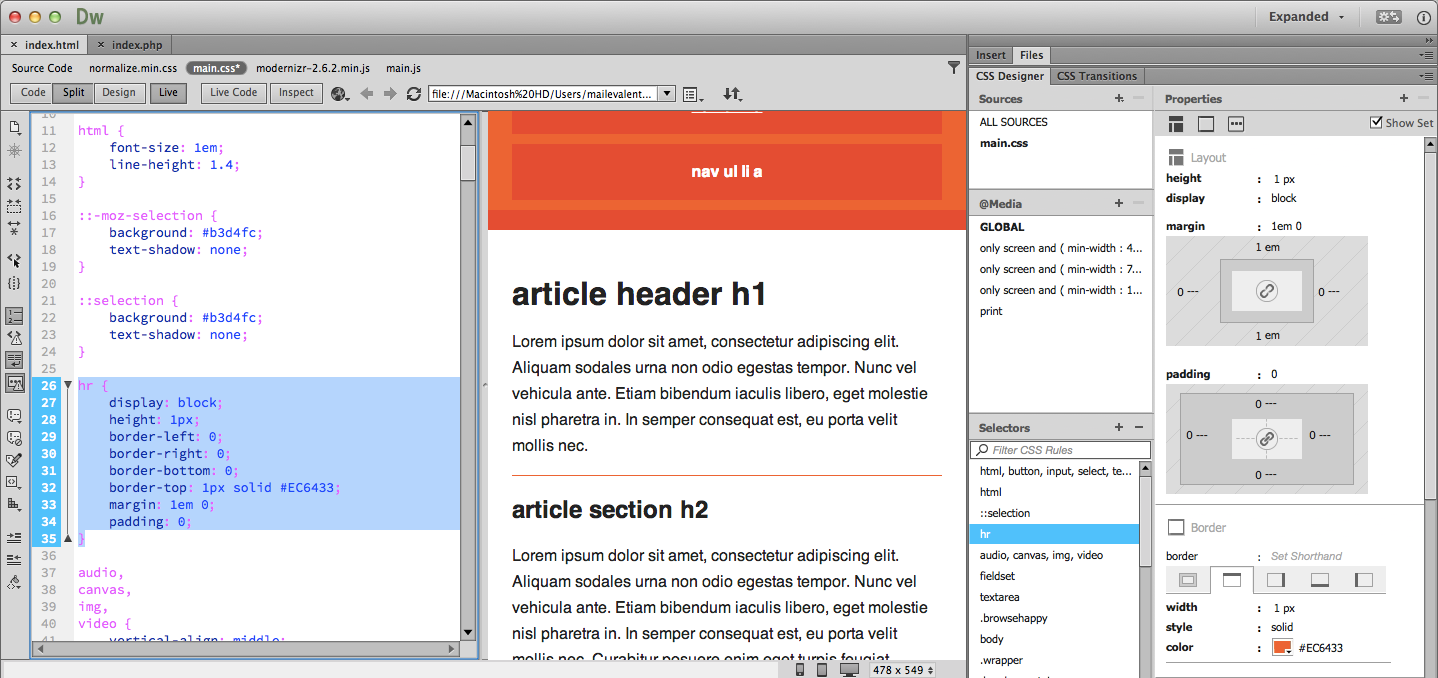Switch to the CSS Transitions tab

click(1097, 76)
